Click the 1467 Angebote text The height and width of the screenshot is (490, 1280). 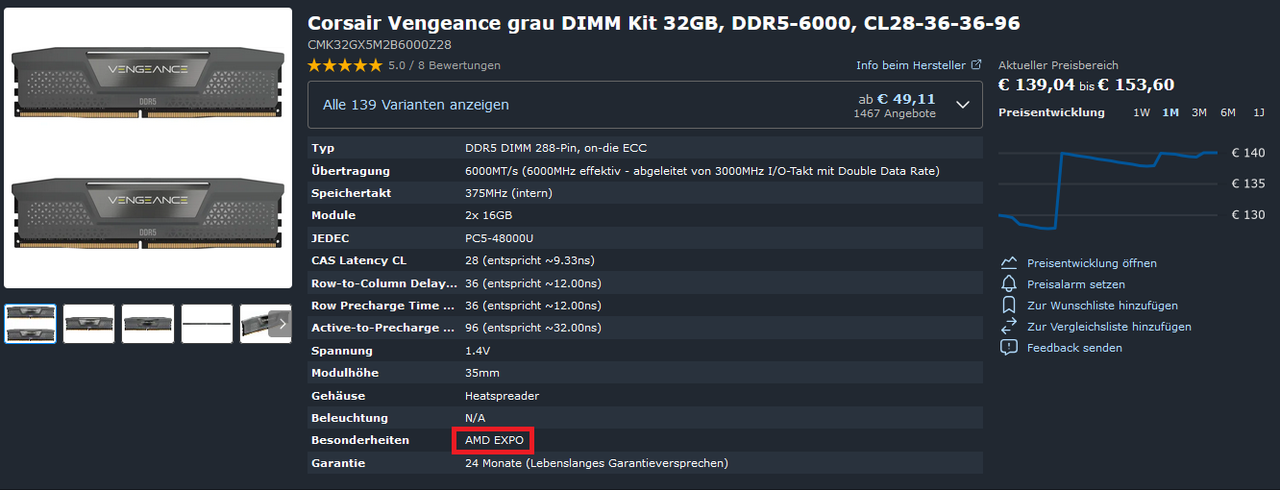click(x=894, y=114)
